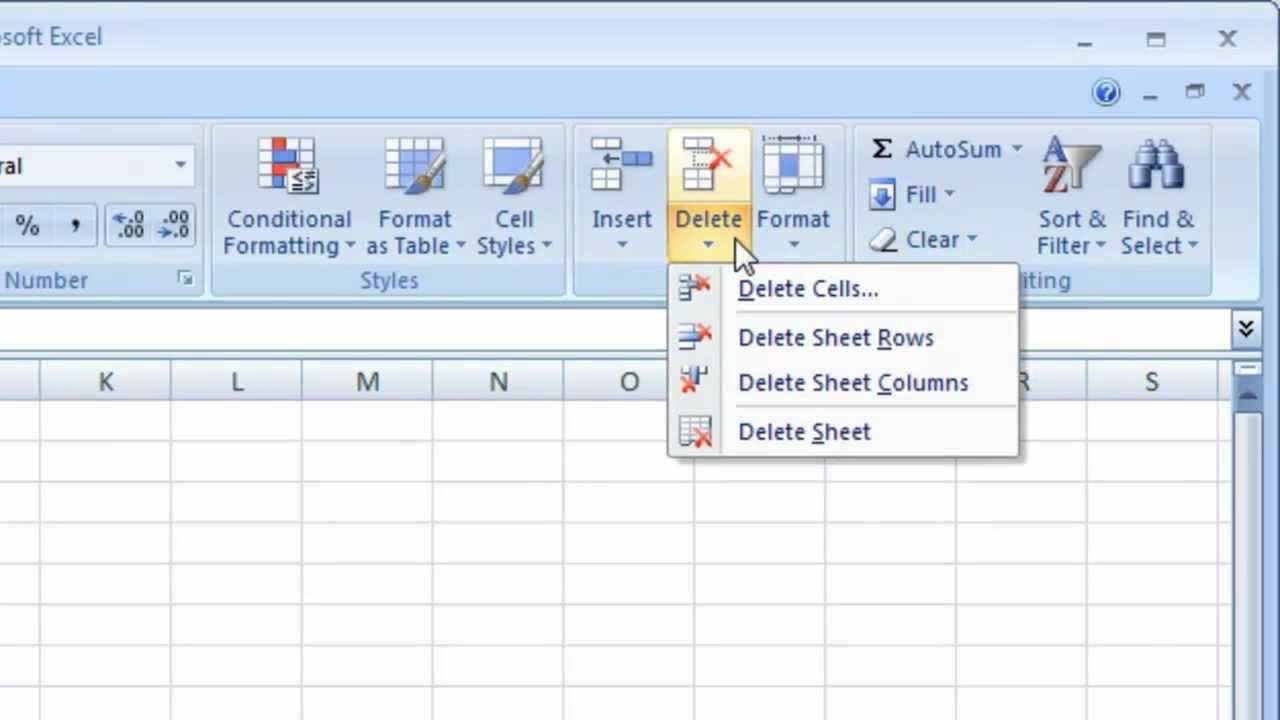Viewport: 1280px width, 720px height.
Task: Click the Conditional Formatting icon
Action: 288,166
